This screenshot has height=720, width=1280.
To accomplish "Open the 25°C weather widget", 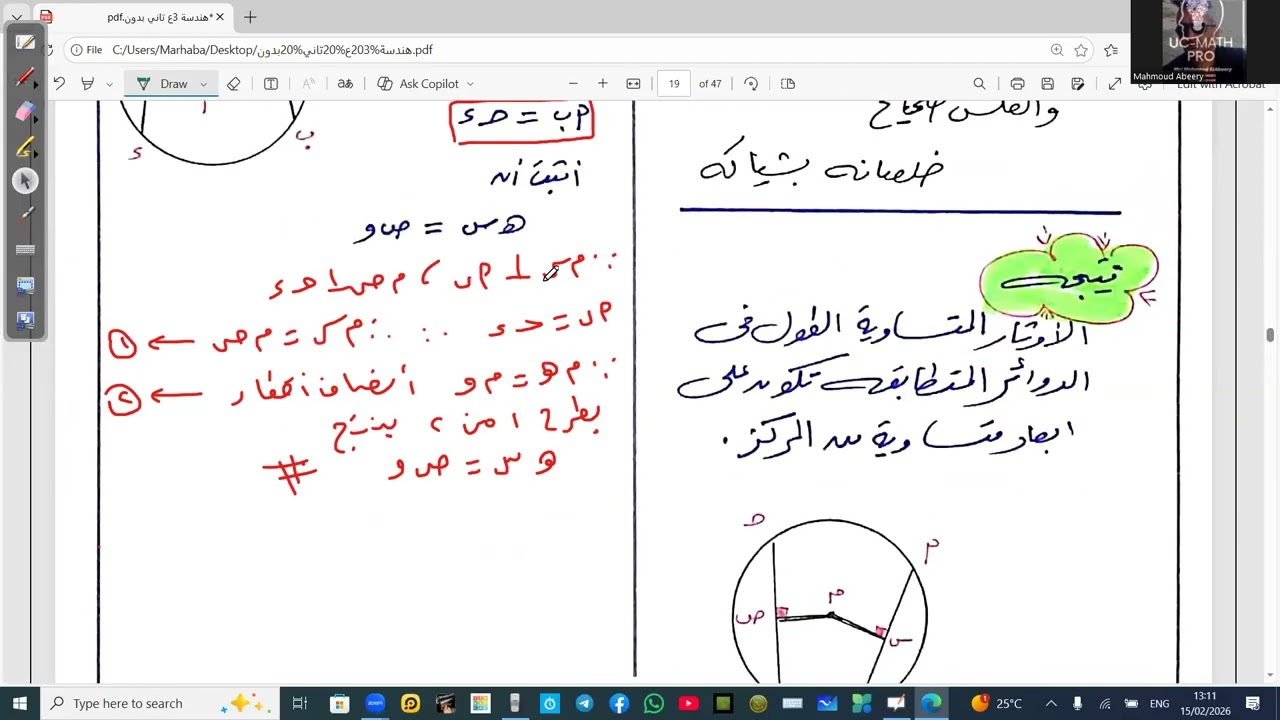I will click(x=996, y=703).
